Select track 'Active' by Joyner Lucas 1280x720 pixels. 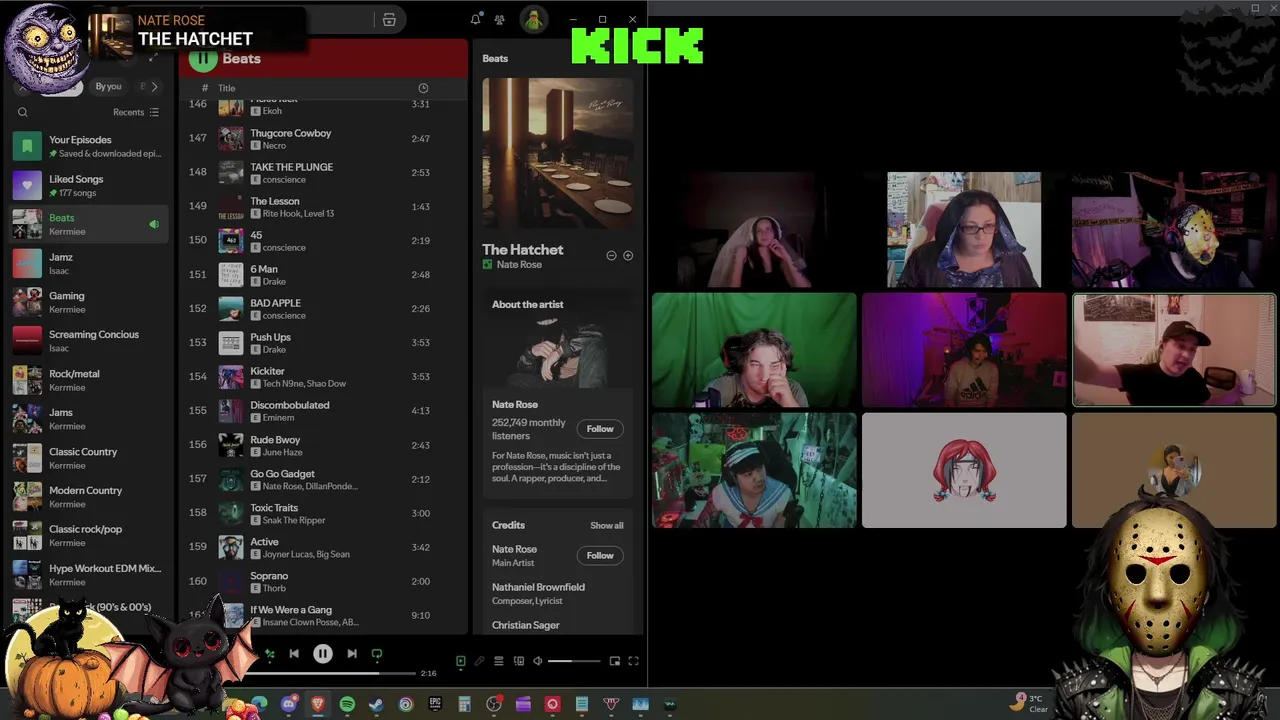(324, 548)
